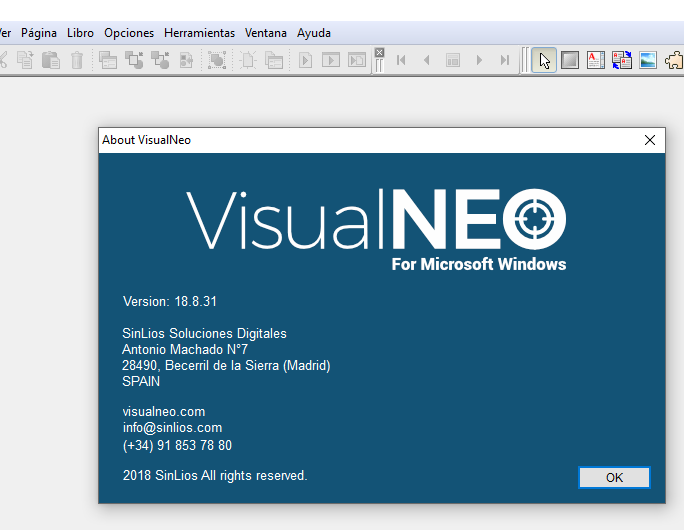
Task: Open the Ventana menu
Action: click(x=266, y=33)
